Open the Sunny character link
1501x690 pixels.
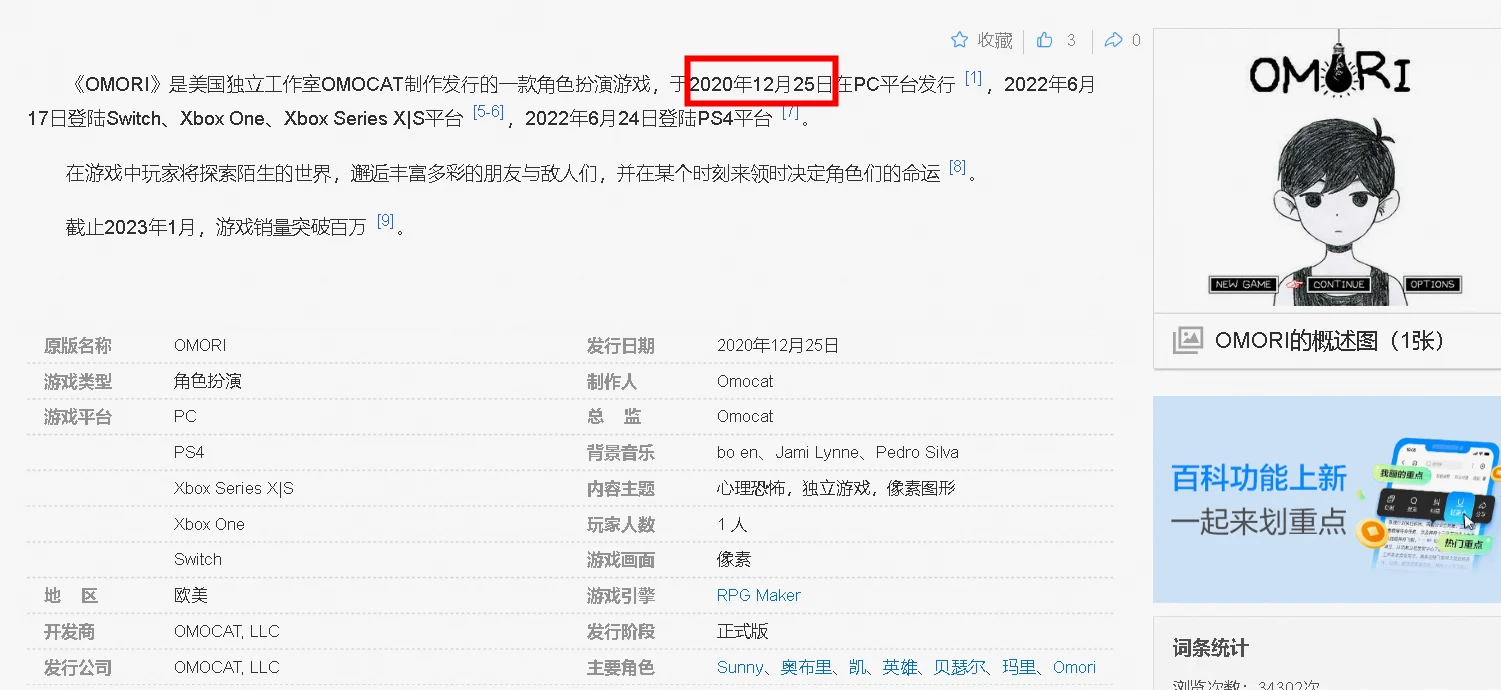740,667
